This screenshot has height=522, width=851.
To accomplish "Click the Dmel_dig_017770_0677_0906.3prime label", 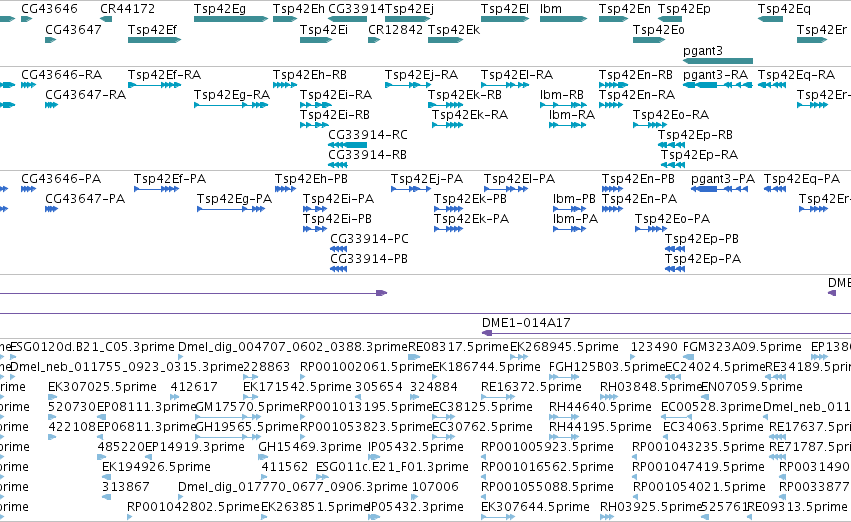I will click(x=293, y=487).
